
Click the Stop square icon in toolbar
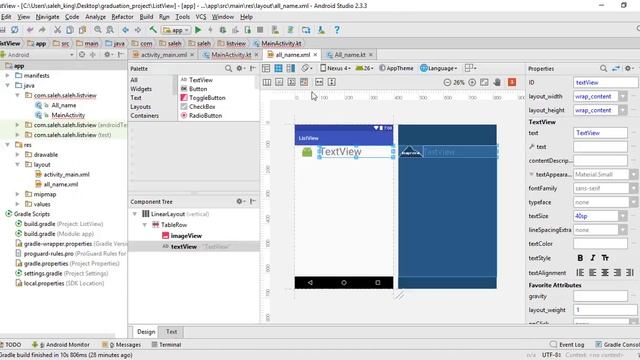pos(260,30)
